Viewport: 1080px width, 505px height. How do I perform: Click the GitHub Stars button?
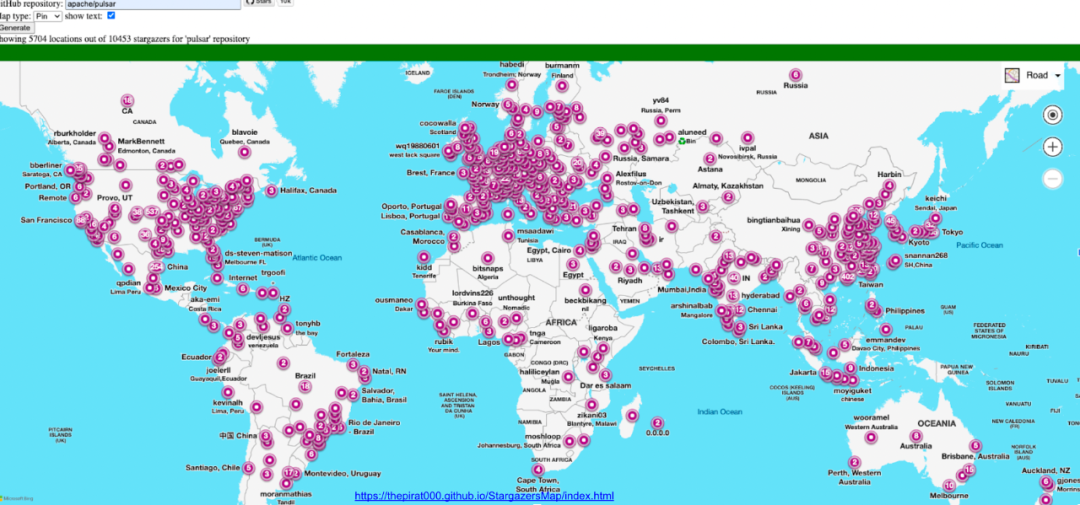[259, 3]
